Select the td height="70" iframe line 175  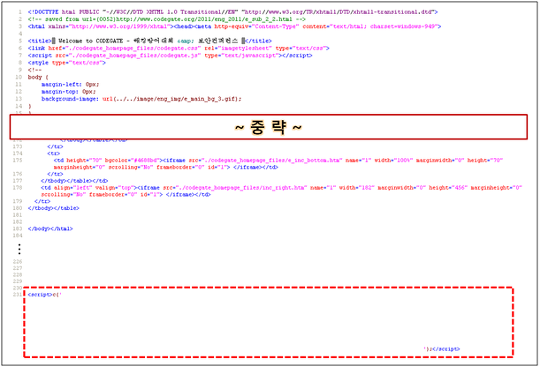click(279, 160)
